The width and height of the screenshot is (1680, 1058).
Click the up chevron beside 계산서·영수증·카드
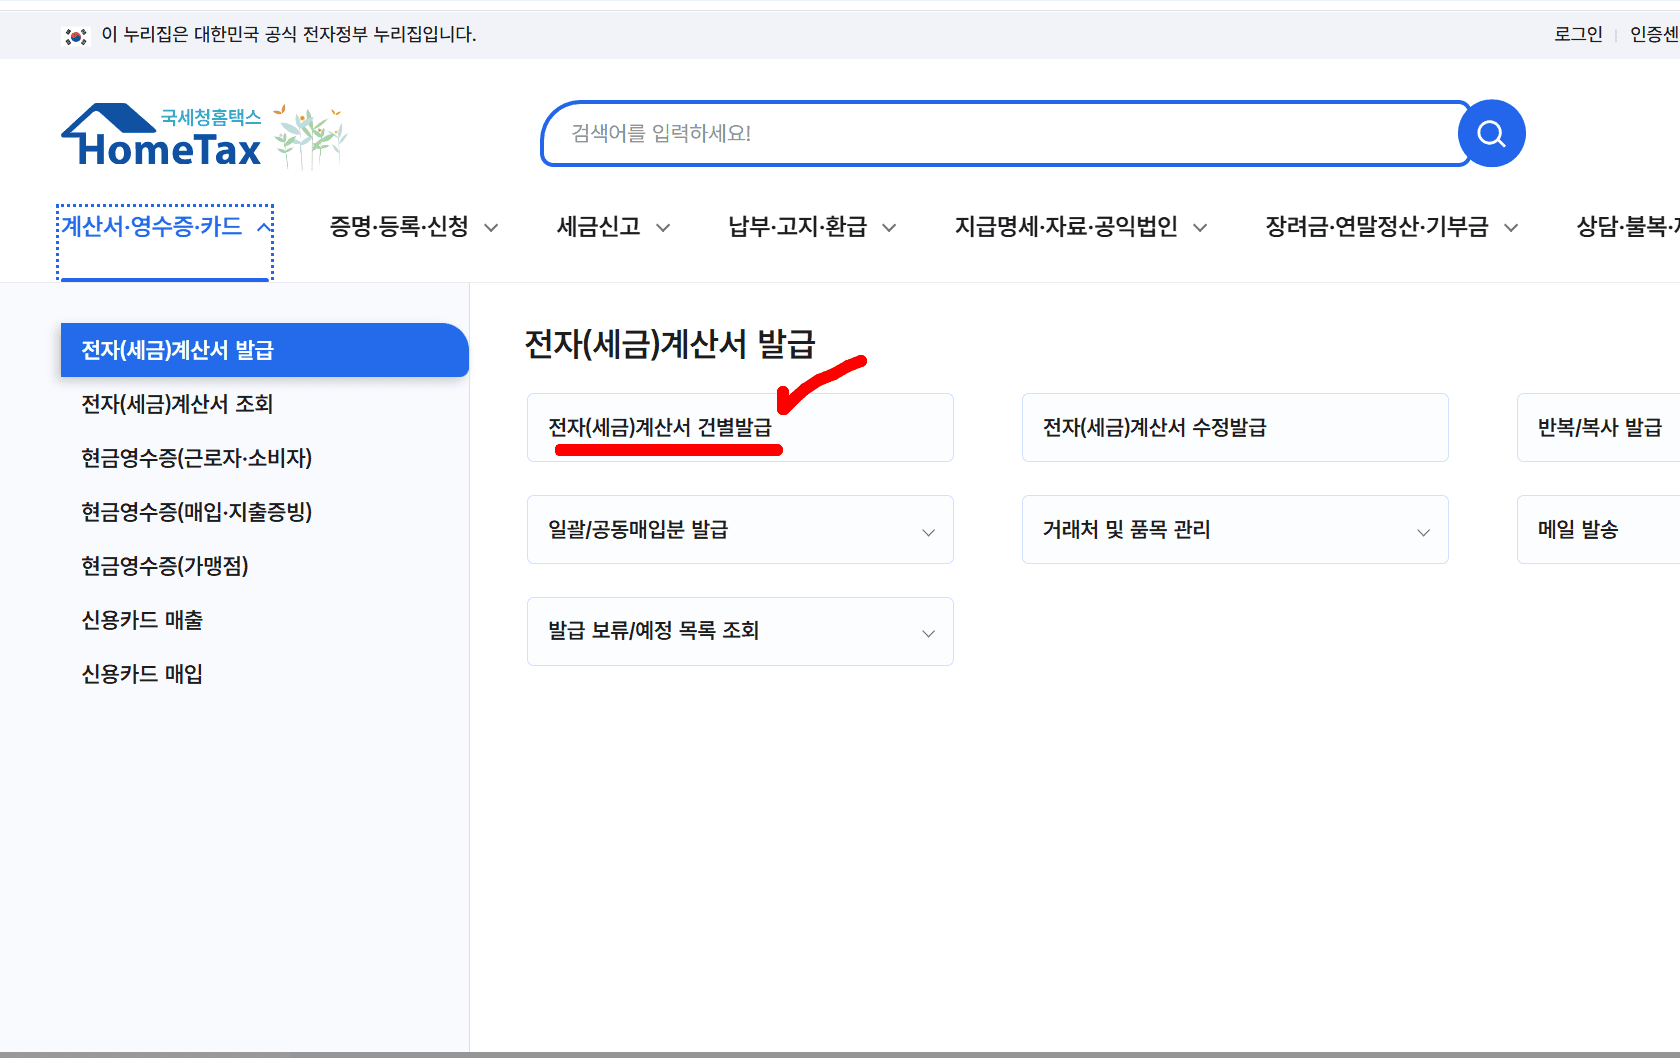264,227
